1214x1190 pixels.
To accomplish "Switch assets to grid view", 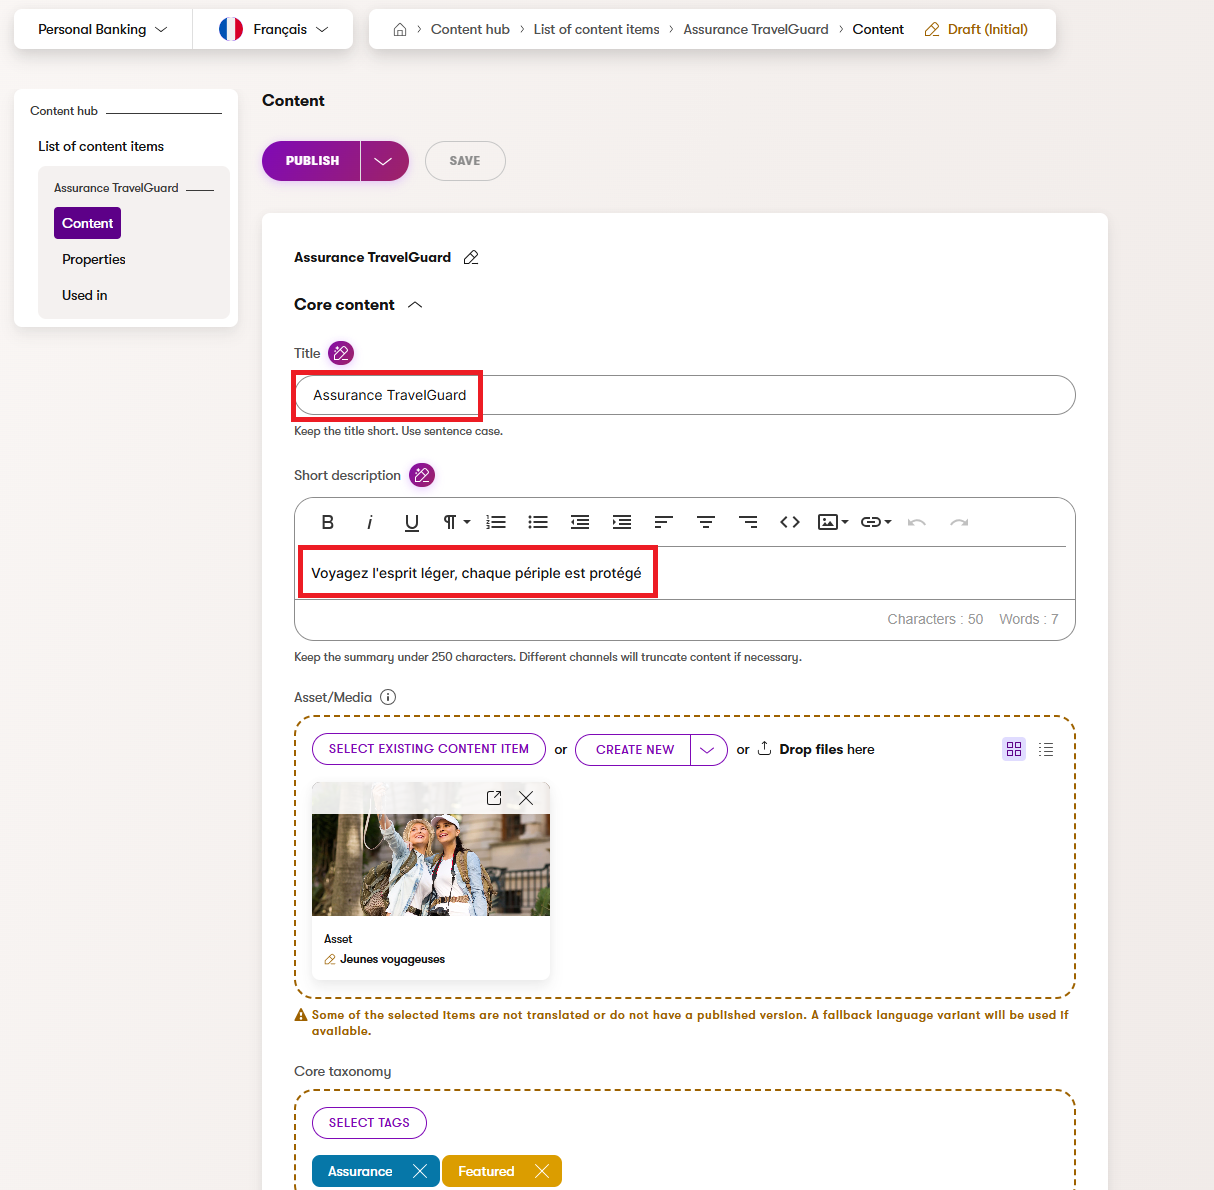I will tap(1014, 749).
